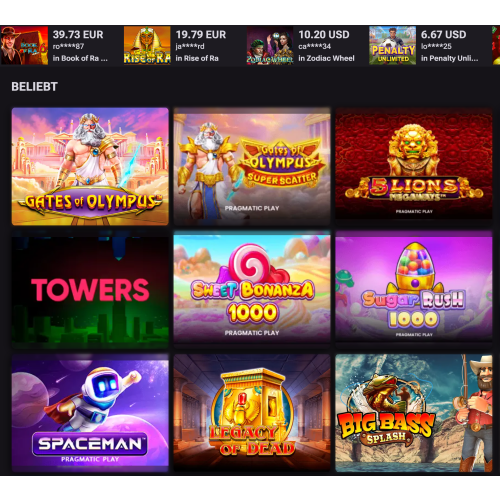This screenshot has height=500, width=500.
Task: Click the Book of Ra winner icon
Action: click(24, 45)
